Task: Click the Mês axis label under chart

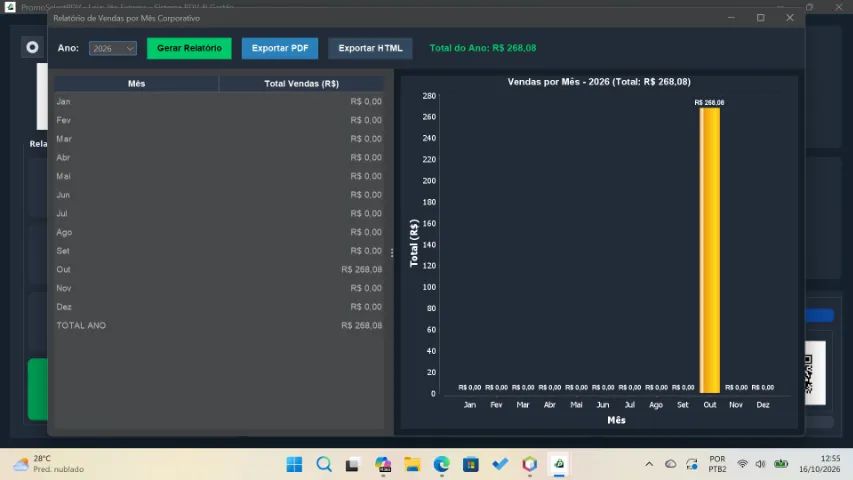Action: point(616,420)
